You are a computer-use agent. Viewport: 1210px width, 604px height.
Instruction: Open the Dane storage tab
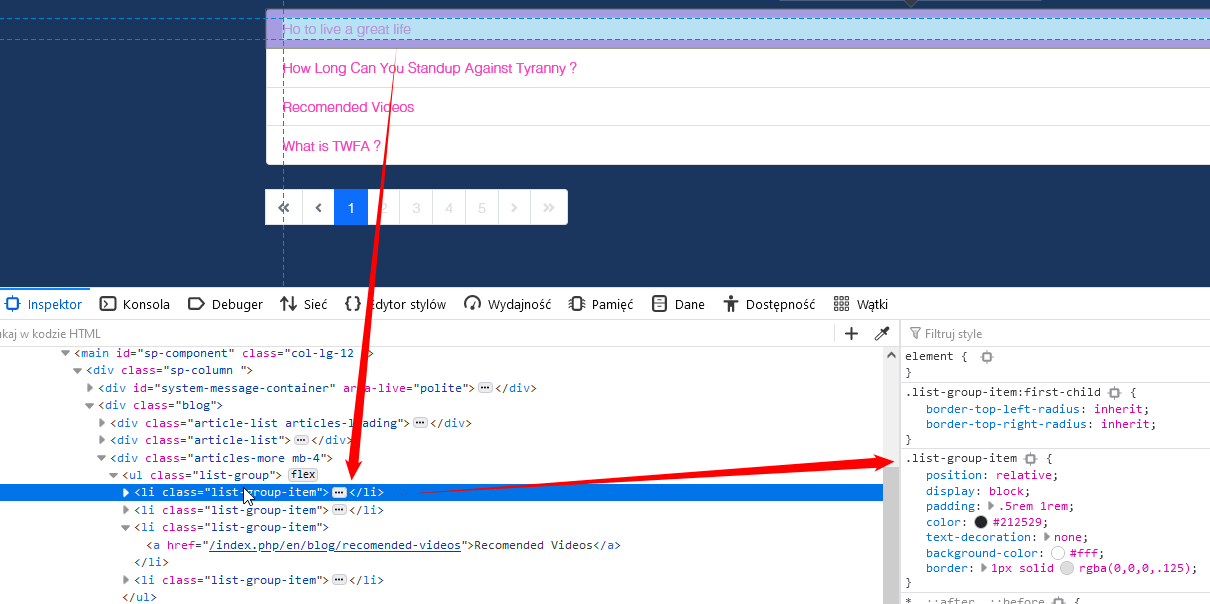pos(678,304)
